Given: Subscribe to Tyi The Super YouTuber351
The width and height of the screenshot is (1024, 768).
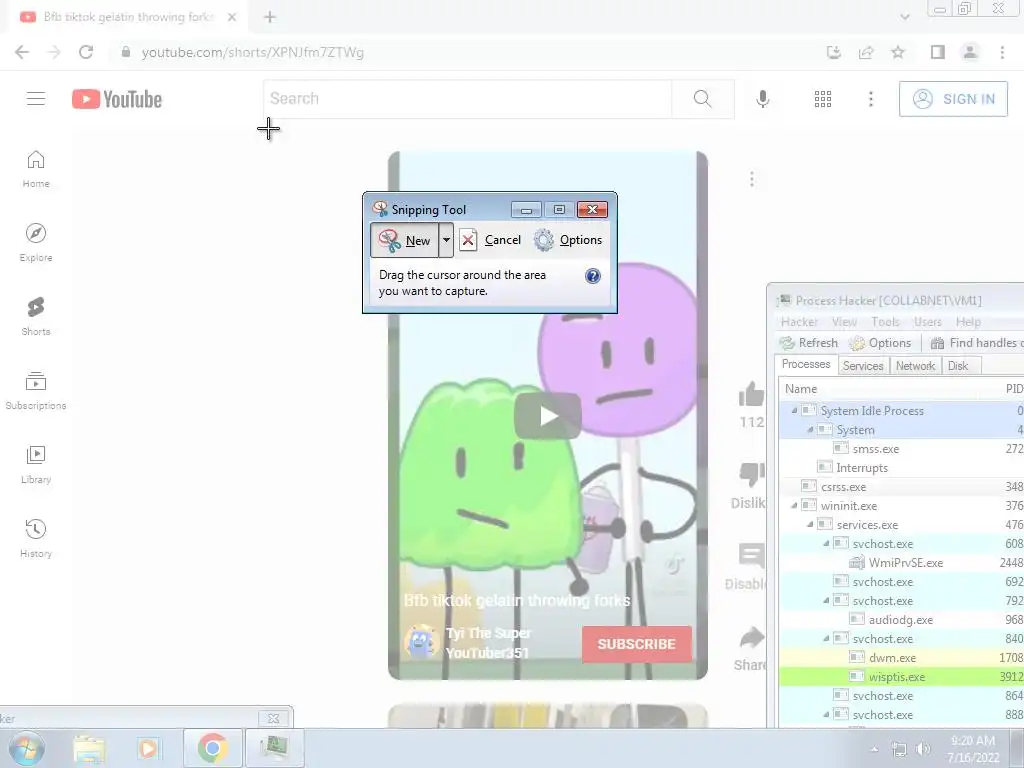Looking at the screenshot, I should (637, 644).
